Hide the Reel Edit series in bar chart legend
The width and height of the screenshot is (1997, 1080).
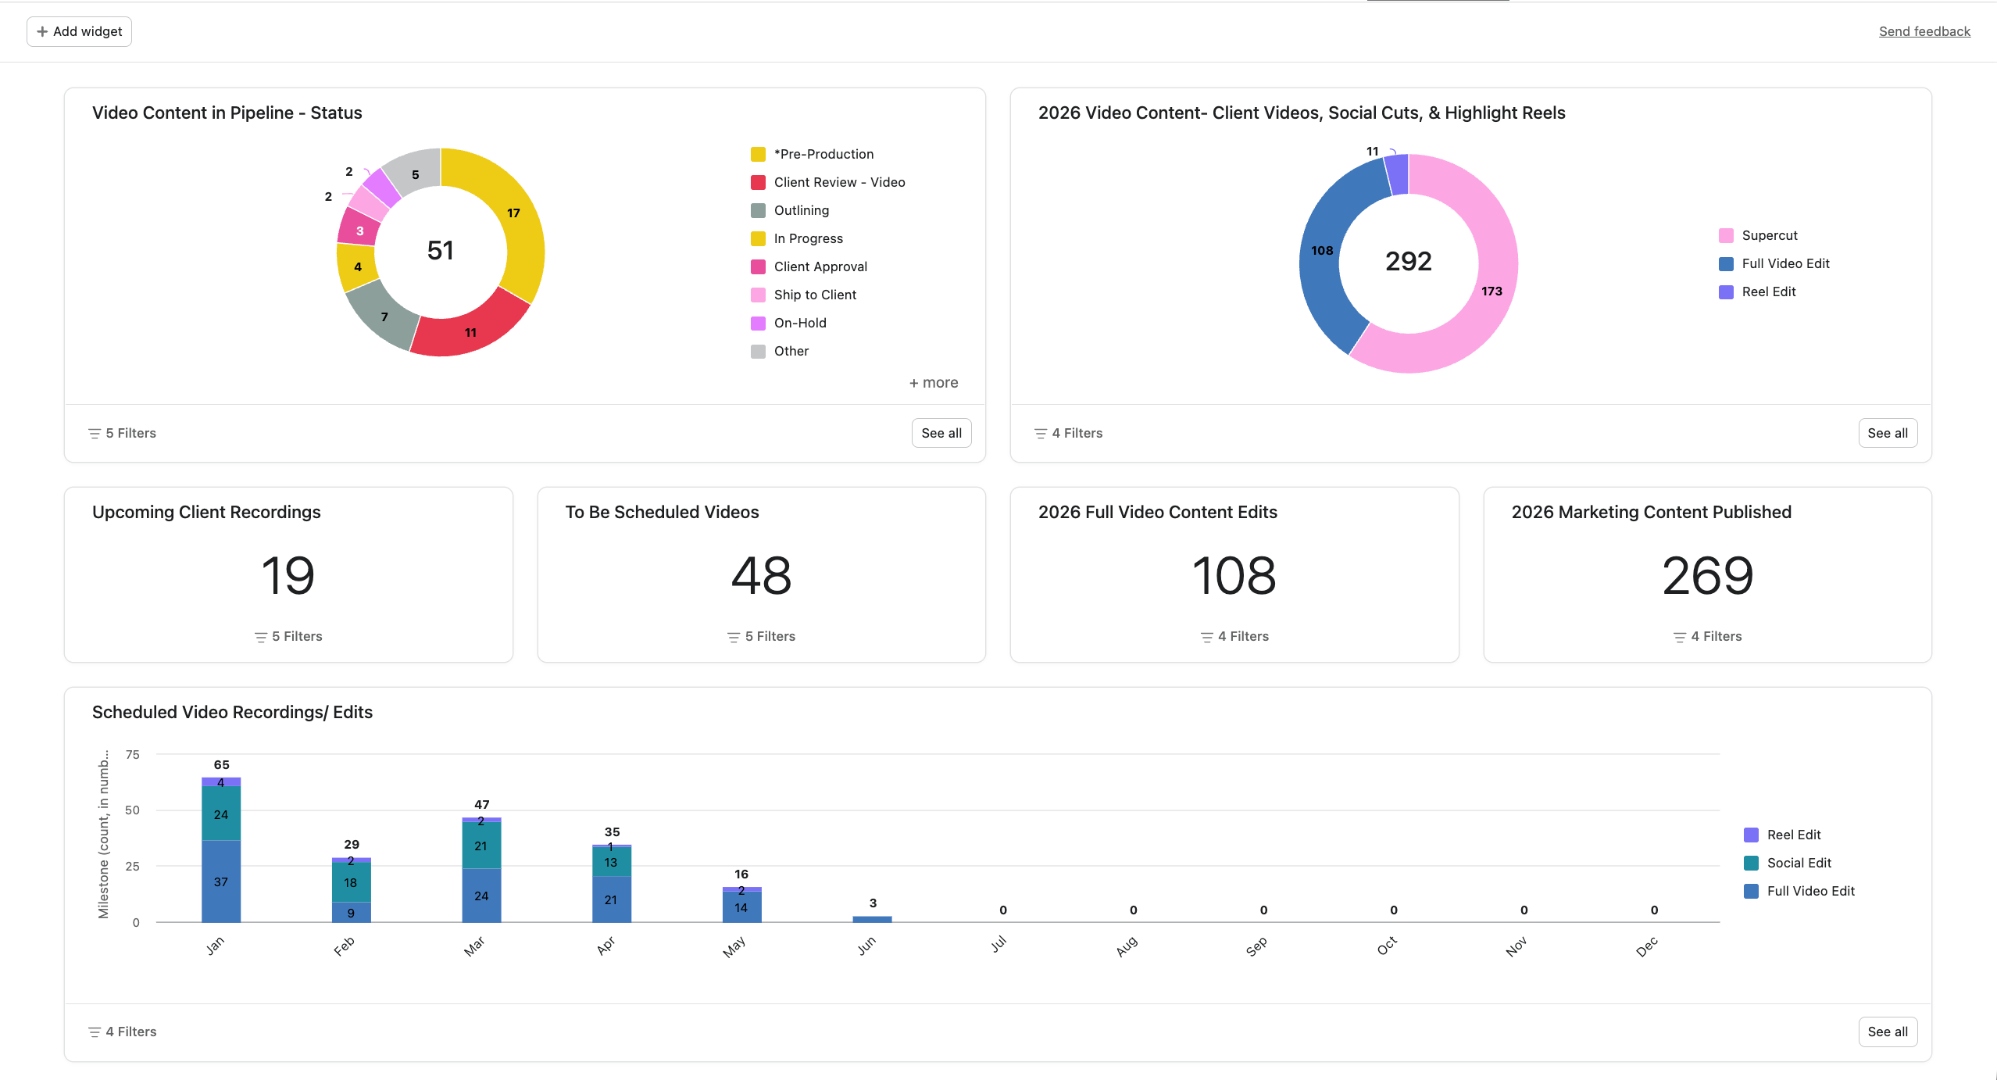(1790, 834)
